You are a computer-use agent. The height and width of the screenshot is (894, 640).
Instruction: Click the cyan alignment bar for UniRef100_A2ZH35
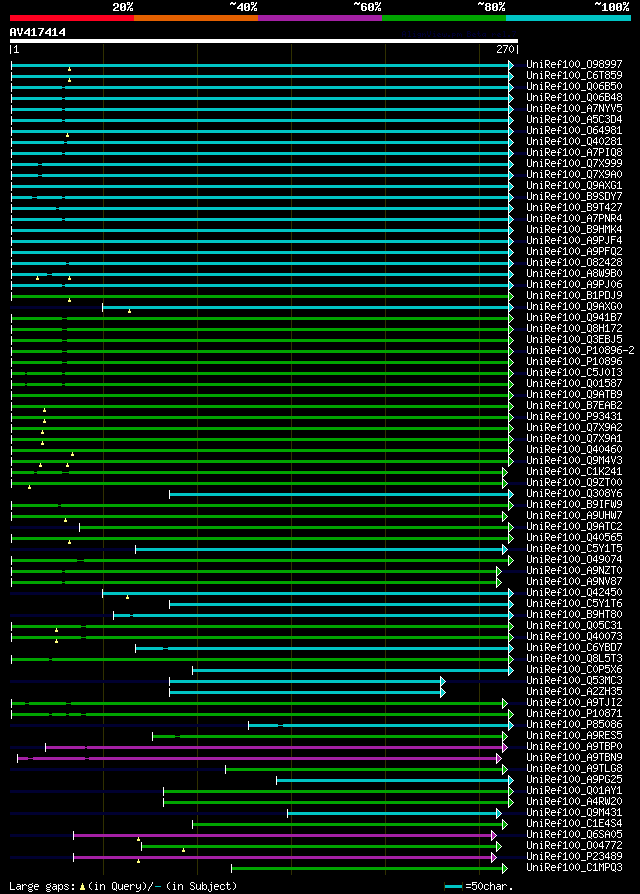point(307,693)
